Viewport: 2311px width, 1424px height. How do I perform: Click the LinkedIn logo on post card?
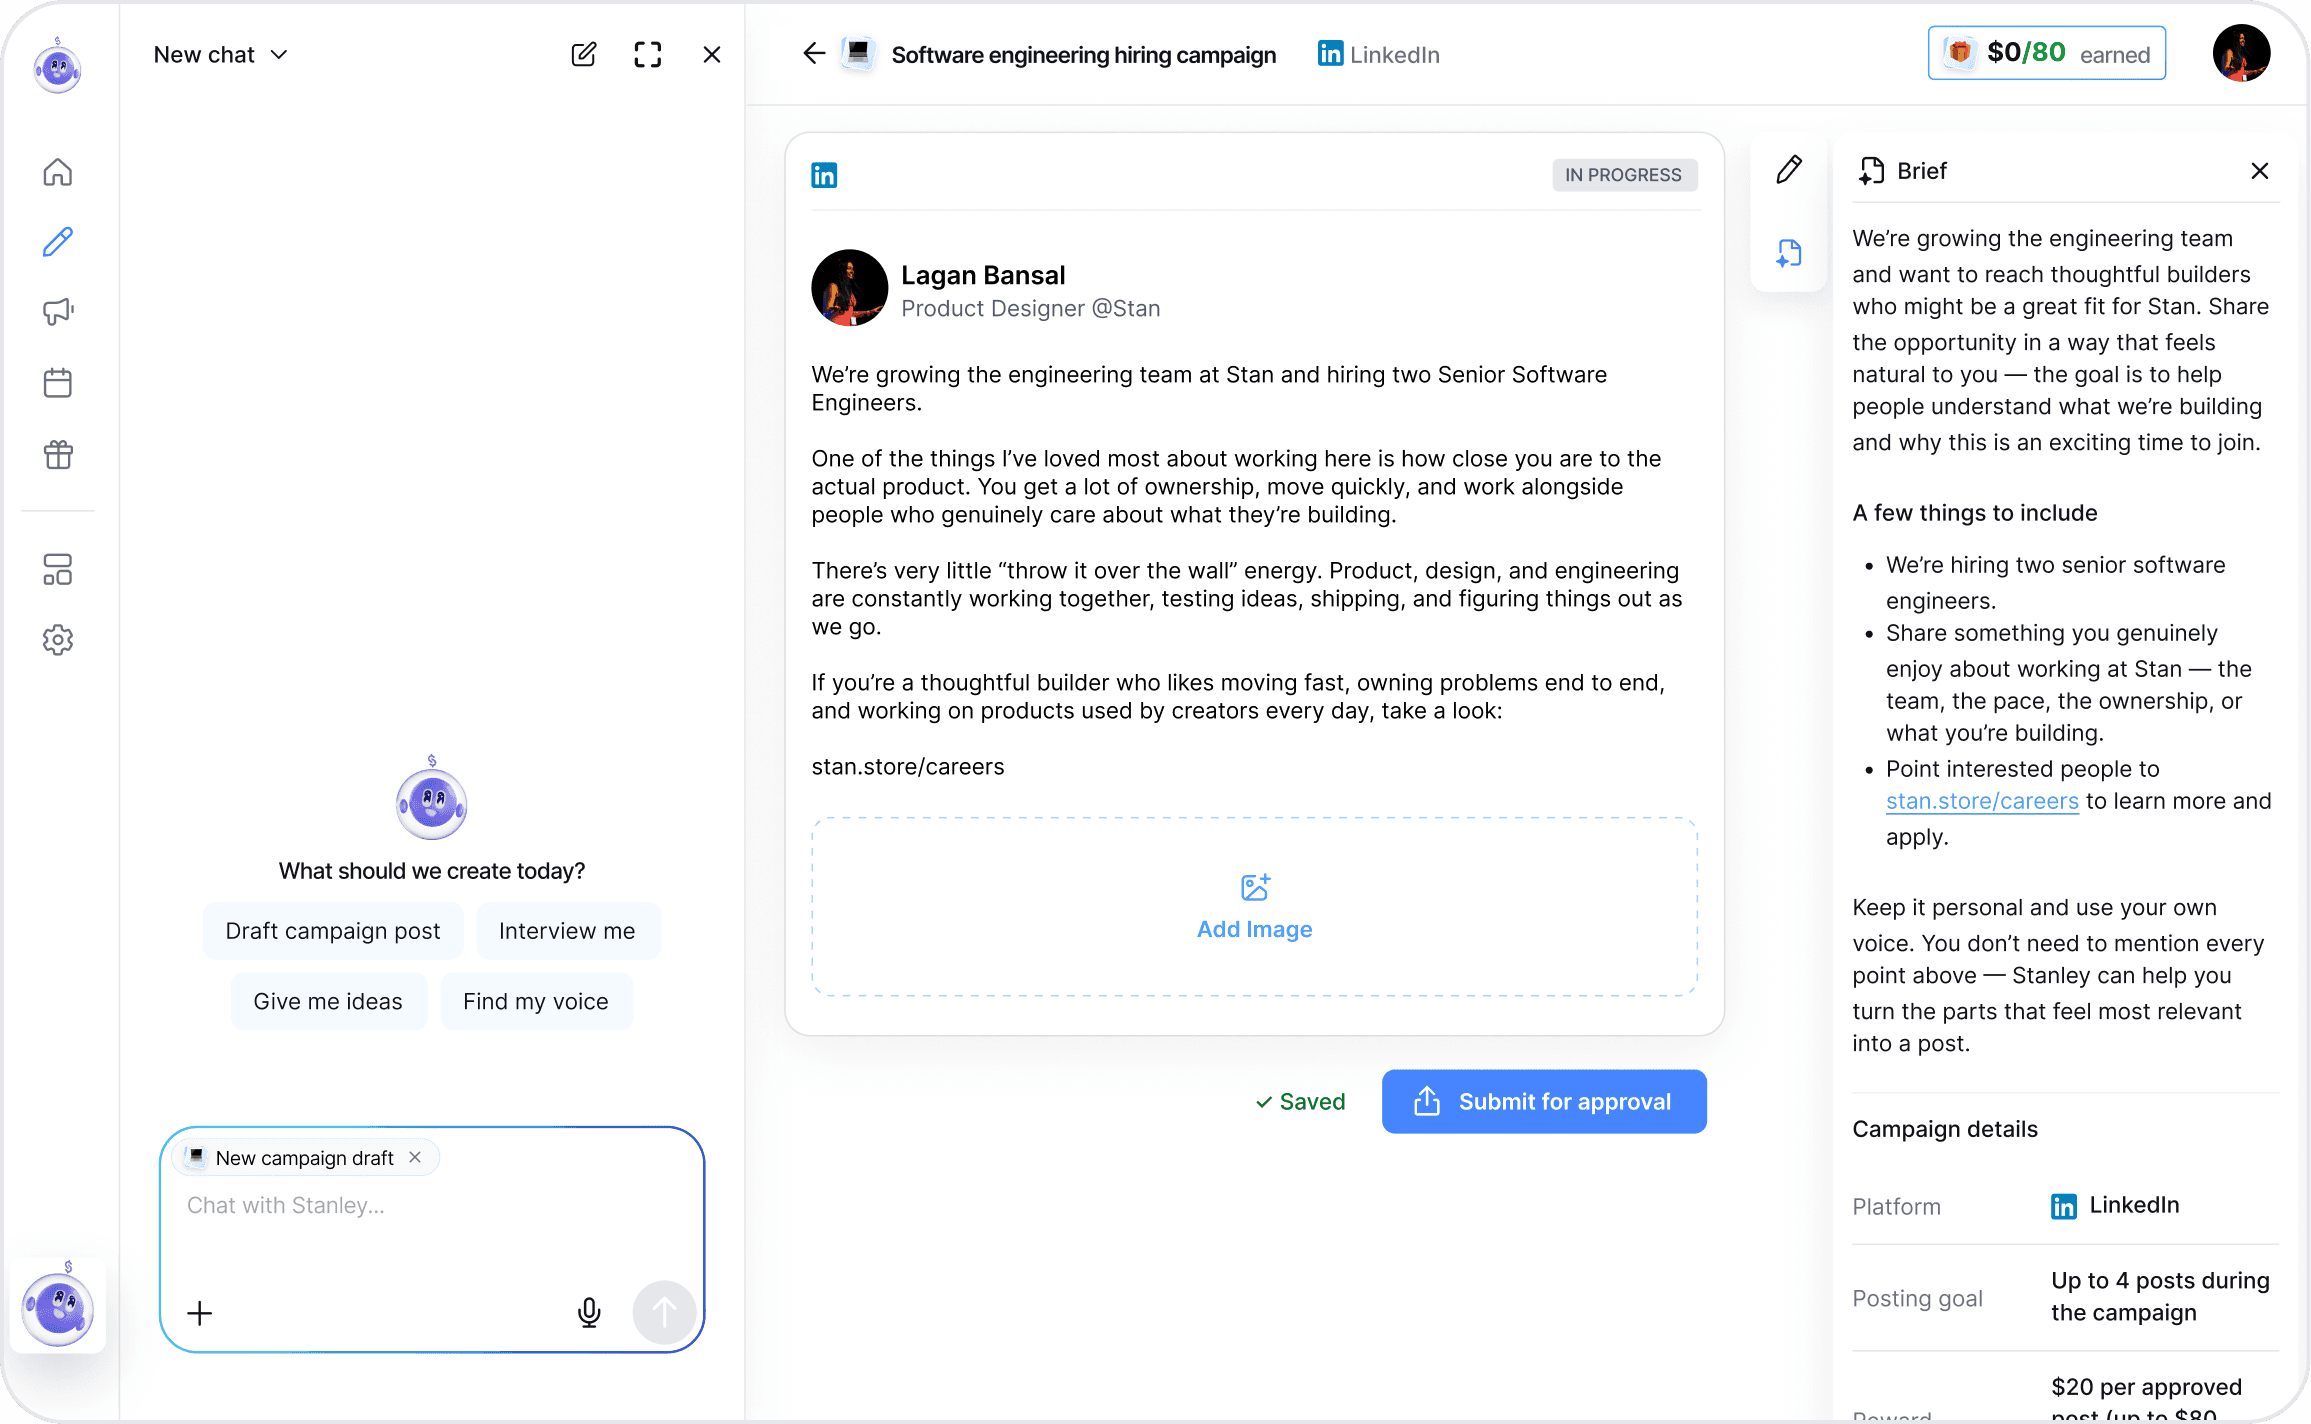click(x=824, y=175)
